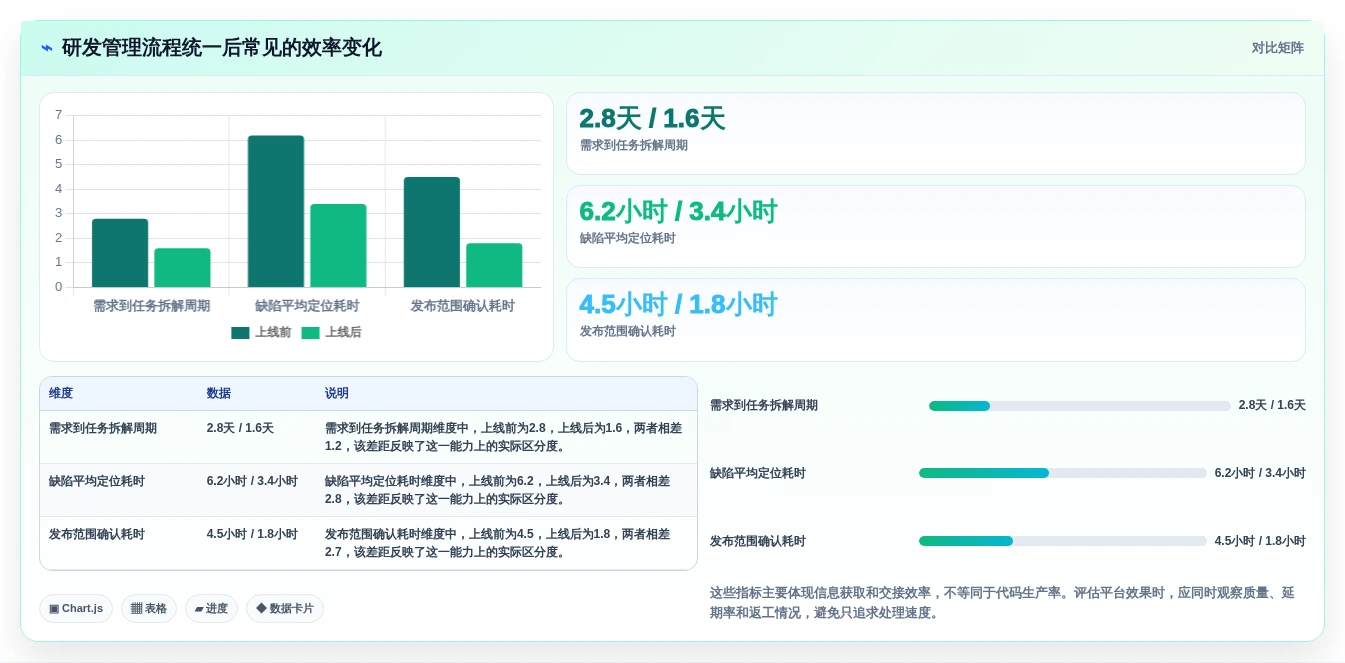1345x663 pixels.
Task: Click the description mentioning 两者相差1.2
Action: pyautogui.click(x=504, y=437)
